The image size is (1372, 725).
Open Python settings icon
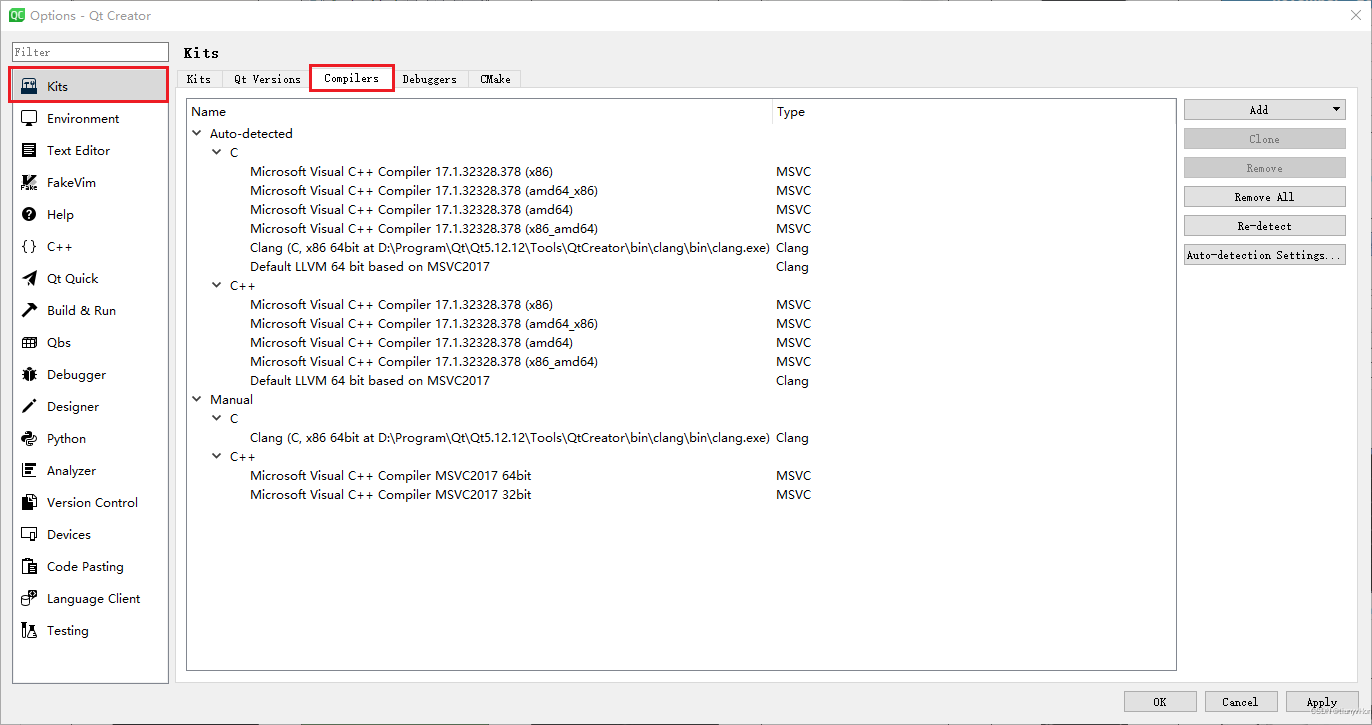(29, 439)
